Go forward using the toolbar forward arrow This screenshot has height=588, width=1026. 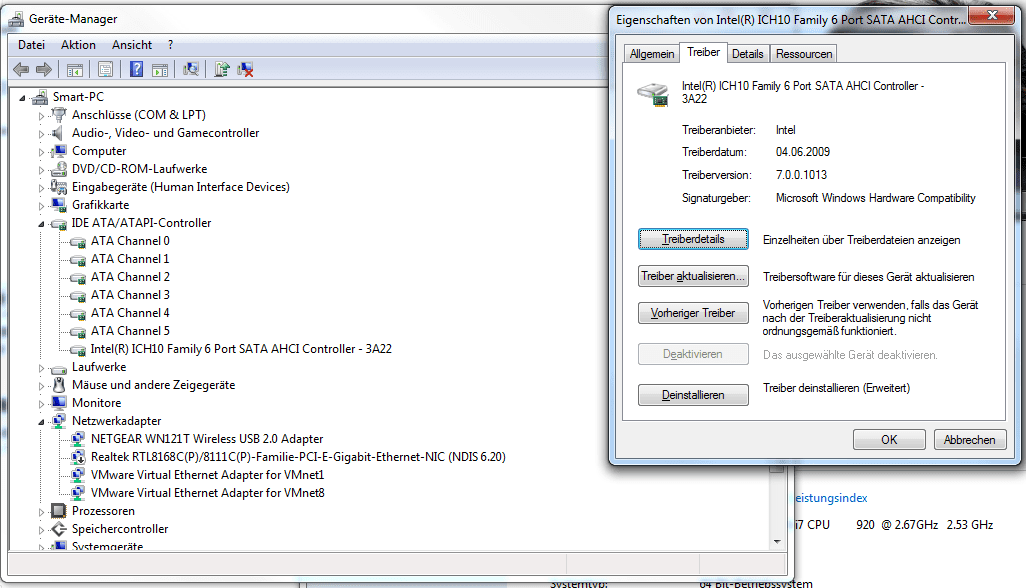44,69
